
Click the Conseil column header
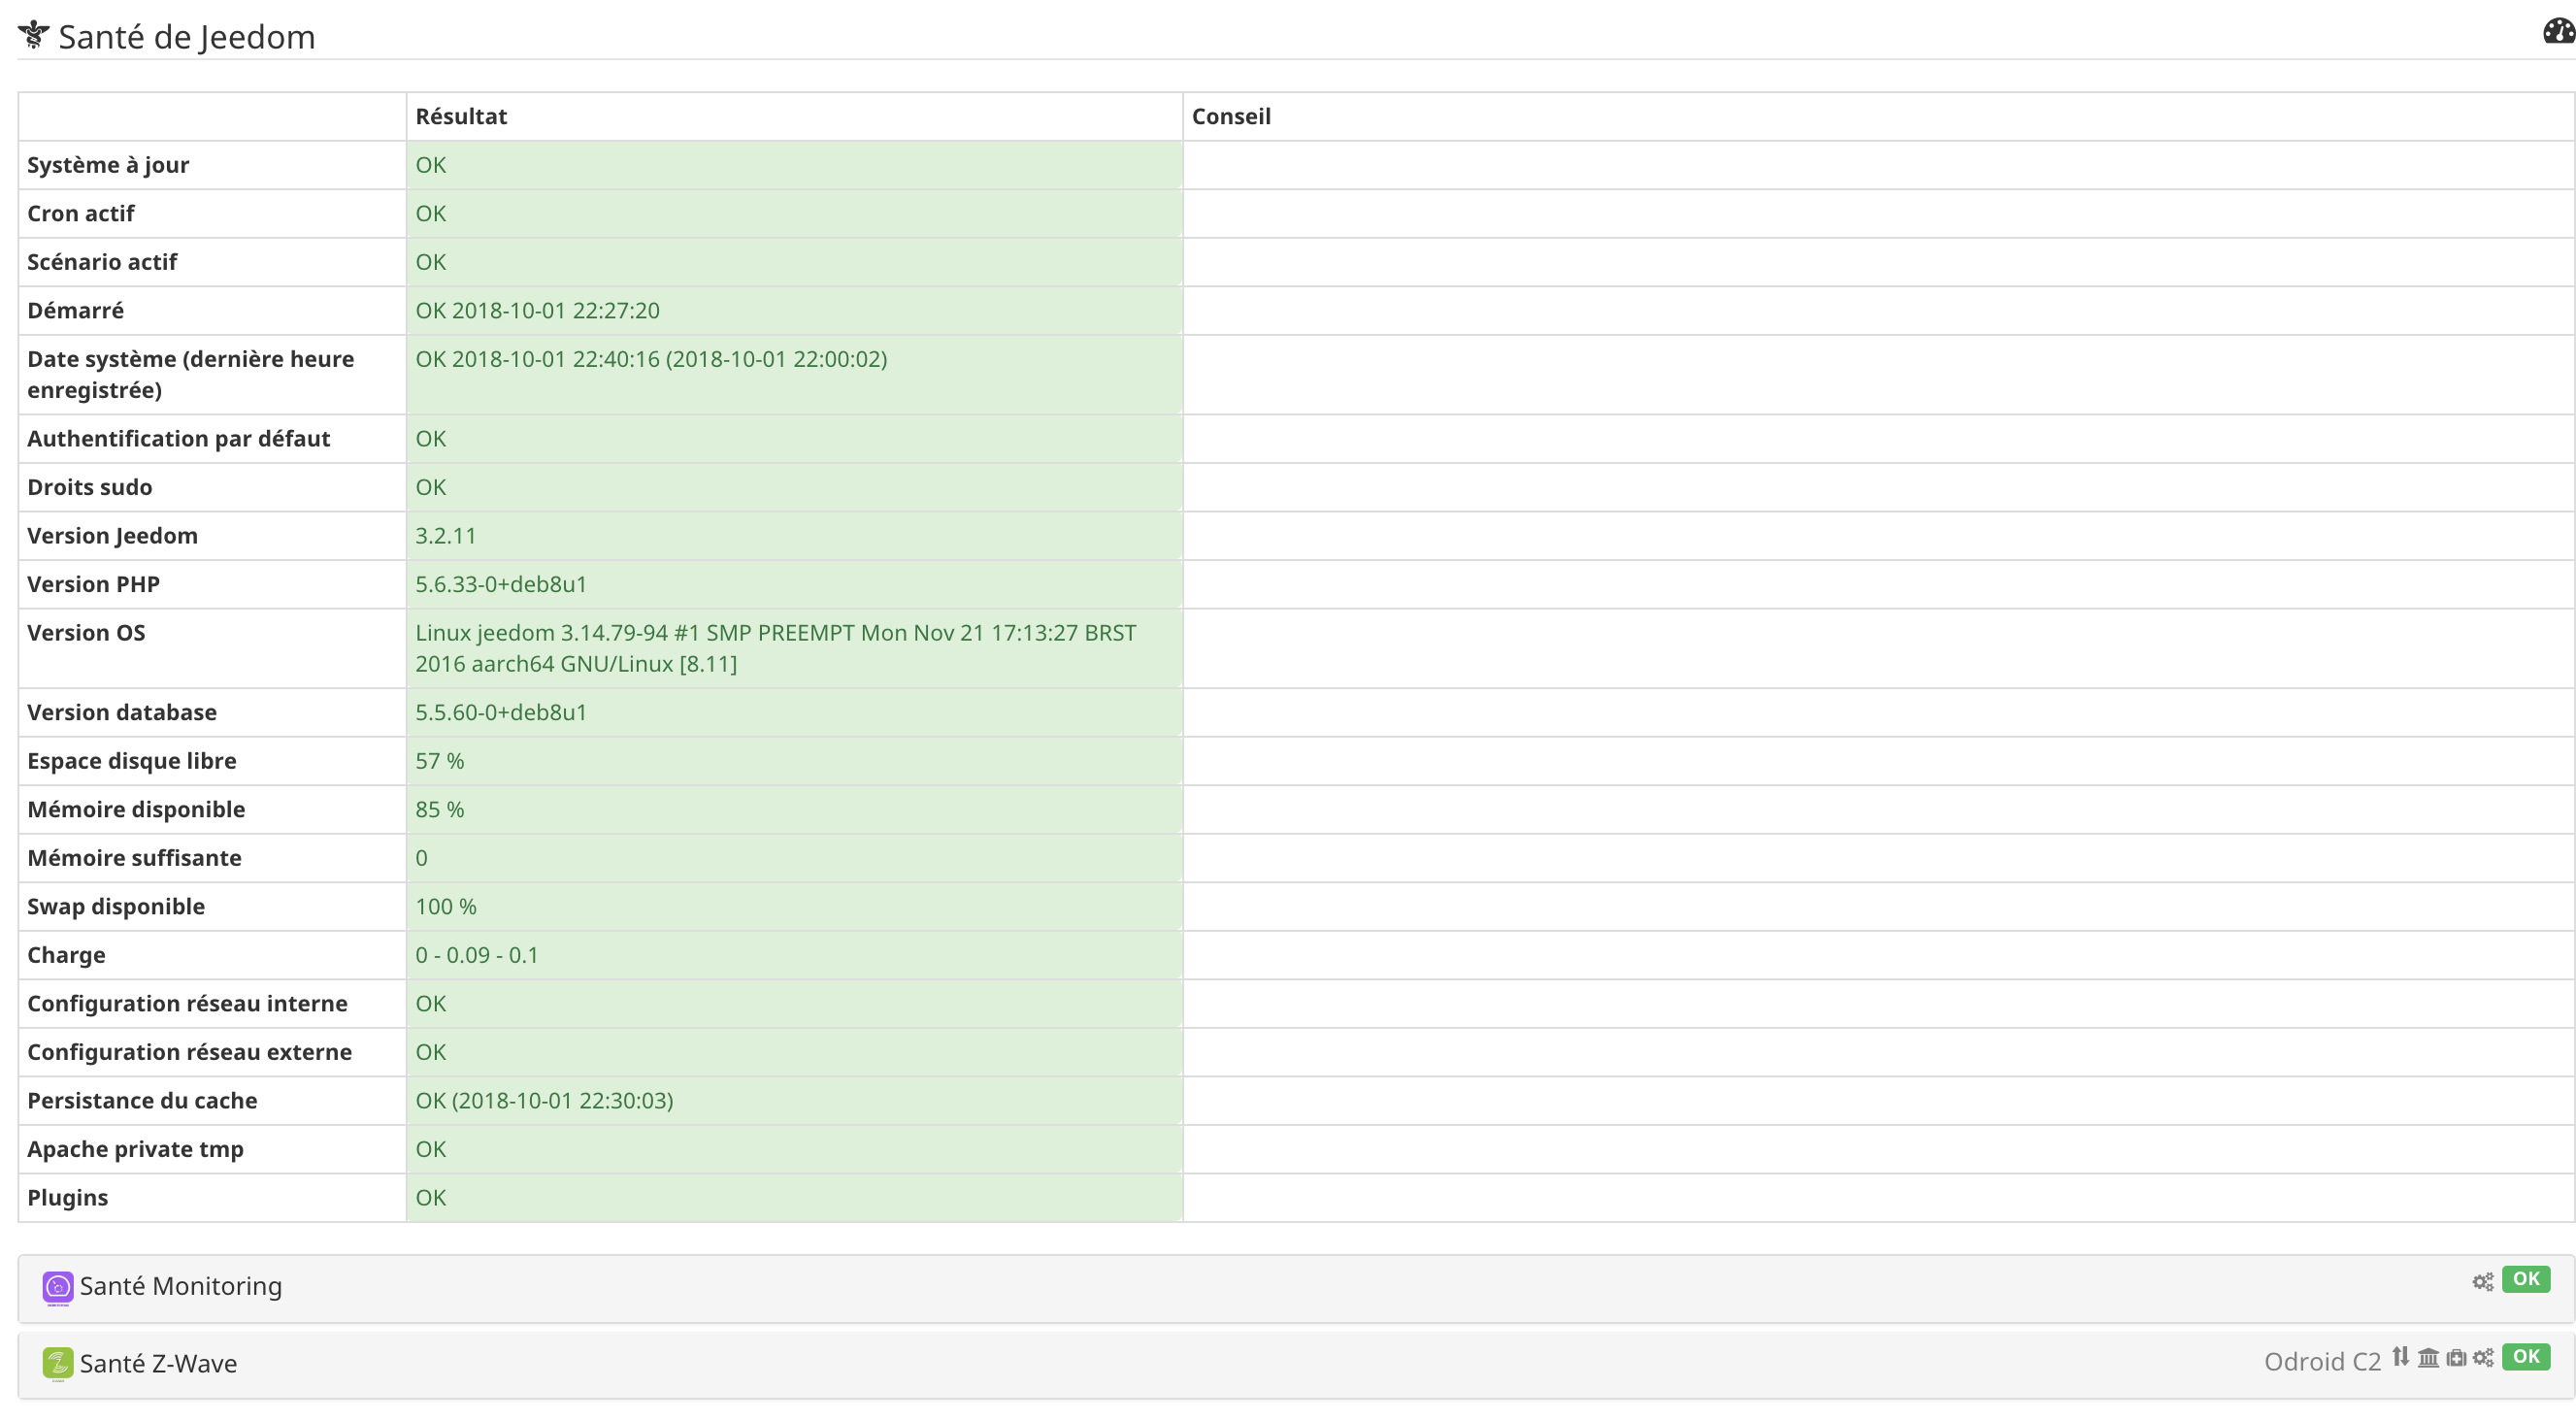click(1231, 116)
